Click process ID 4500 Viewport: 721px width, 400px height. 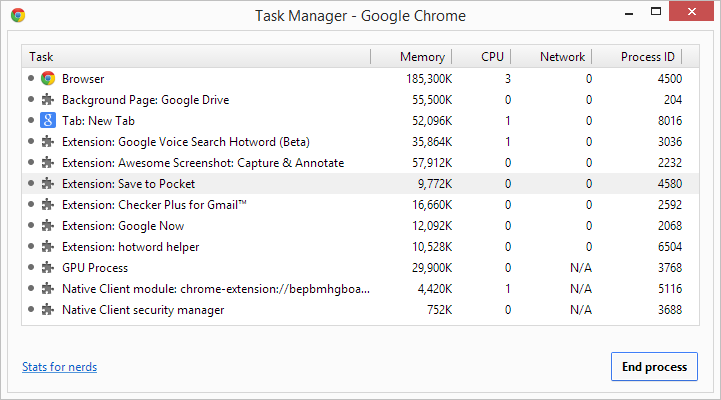[x=670, y=79]
